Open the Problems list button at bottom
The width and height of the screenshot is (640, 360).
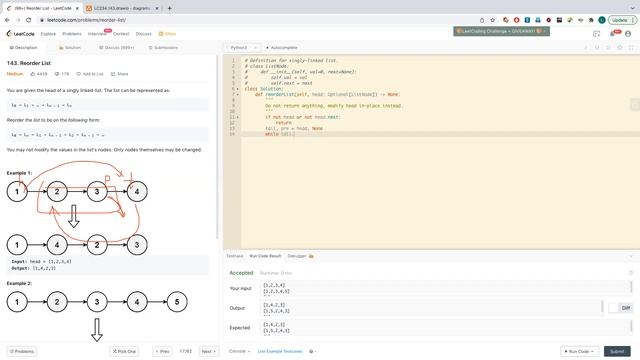click(22, 351)
